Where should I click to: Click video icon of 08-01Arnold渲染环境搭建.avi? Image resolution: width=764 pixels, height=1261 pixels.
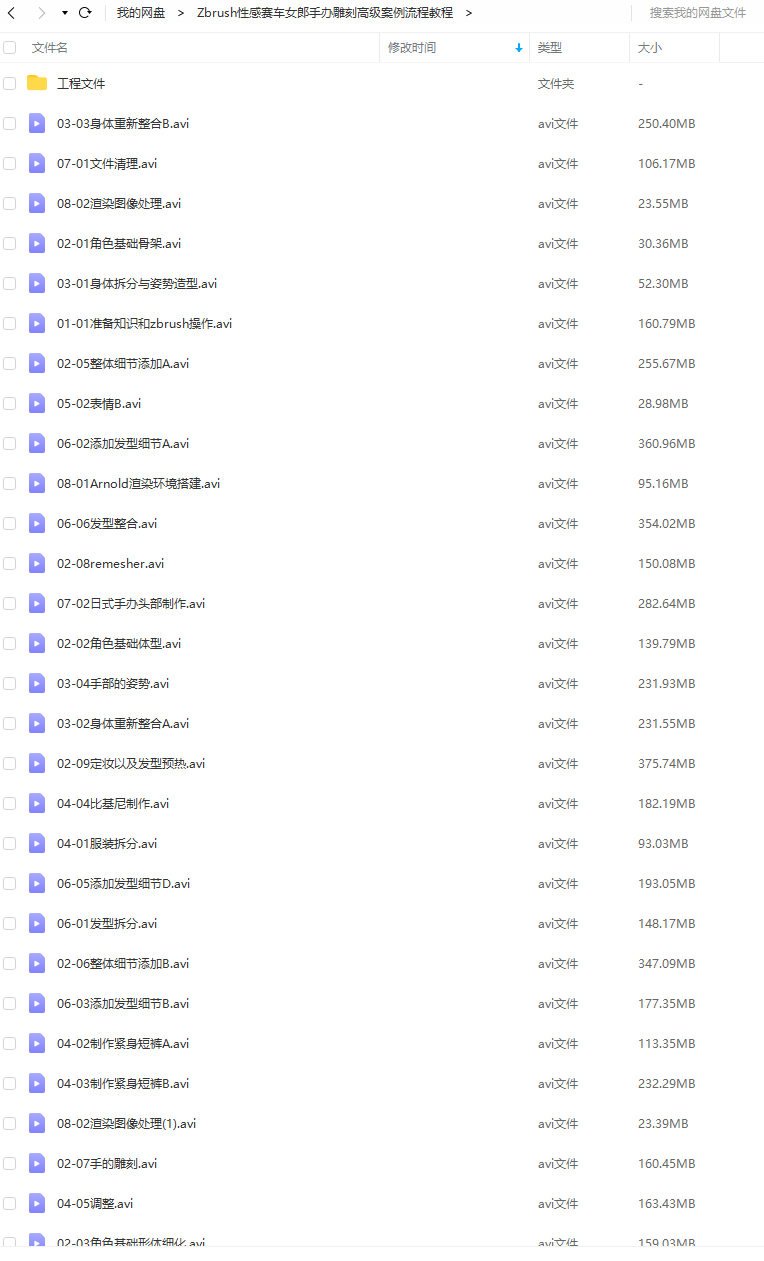37,483
